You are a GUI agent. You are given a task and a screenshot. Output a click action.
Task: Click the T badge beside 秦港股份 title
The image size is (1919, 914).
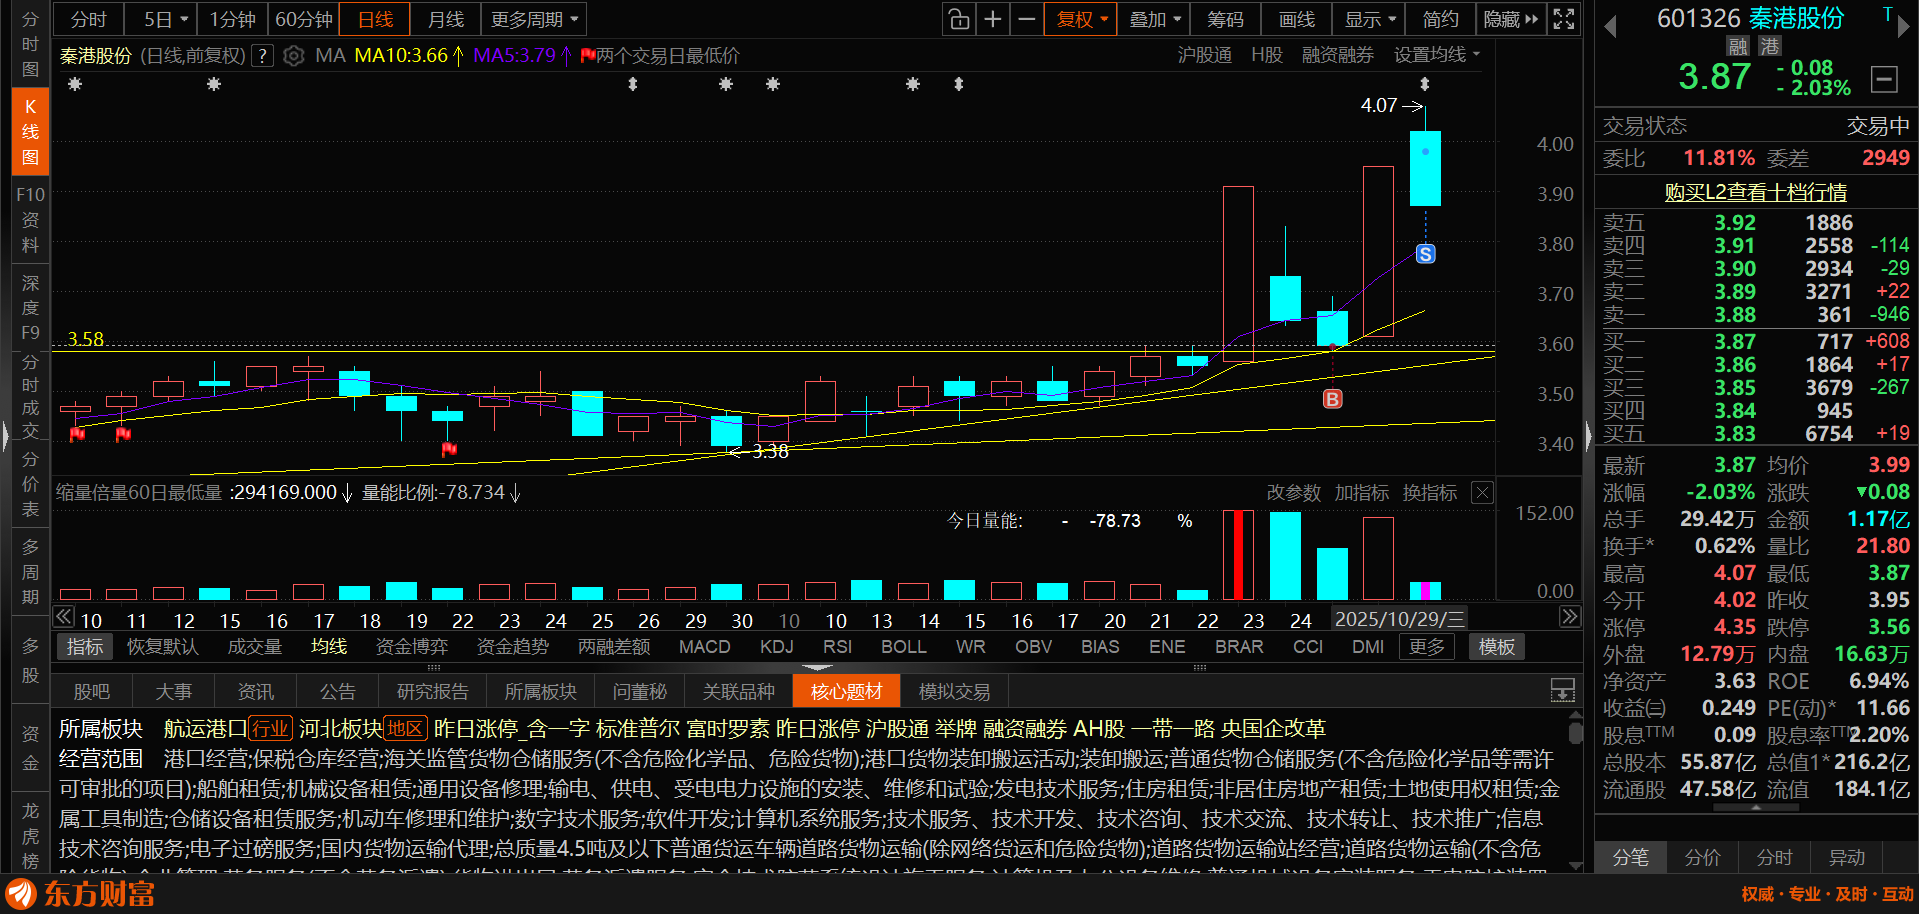(x=1887, y=14)
